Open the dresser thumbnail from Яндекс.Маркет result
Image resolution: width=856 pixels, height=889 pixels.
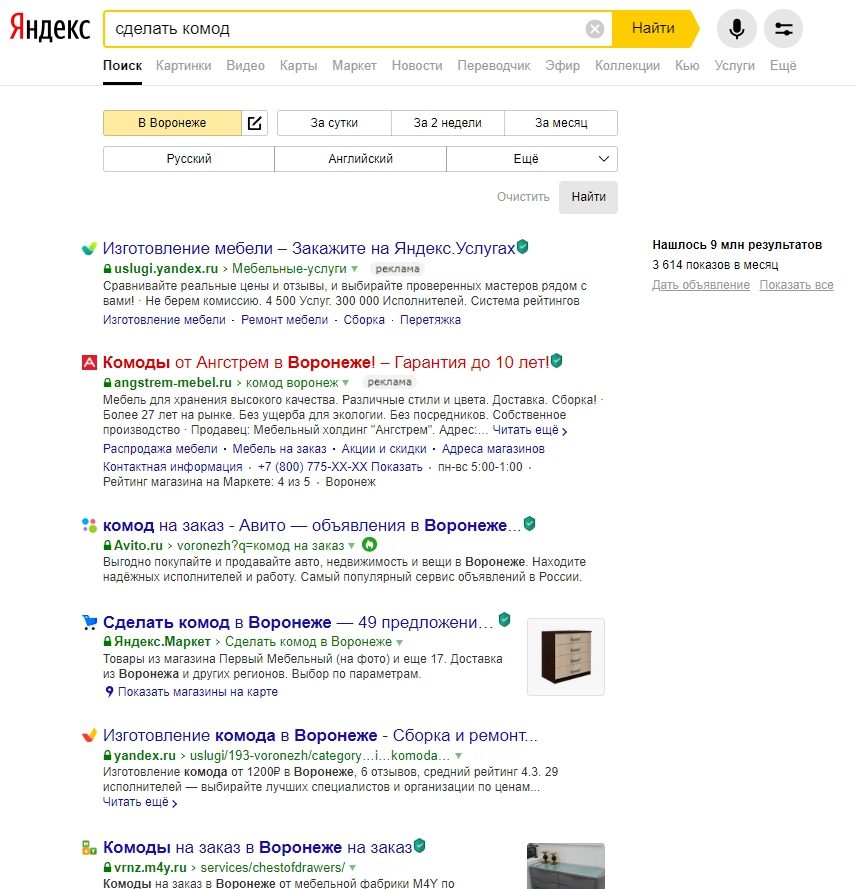click(566, 657)
